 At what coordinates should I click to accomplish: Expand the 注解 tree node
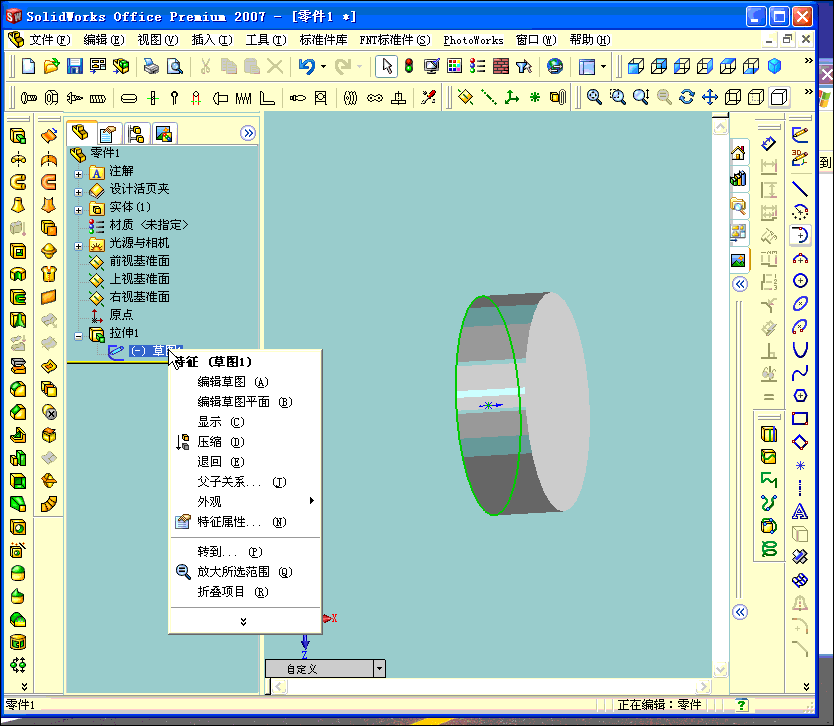pyautogui.click(x=78, y=174)
